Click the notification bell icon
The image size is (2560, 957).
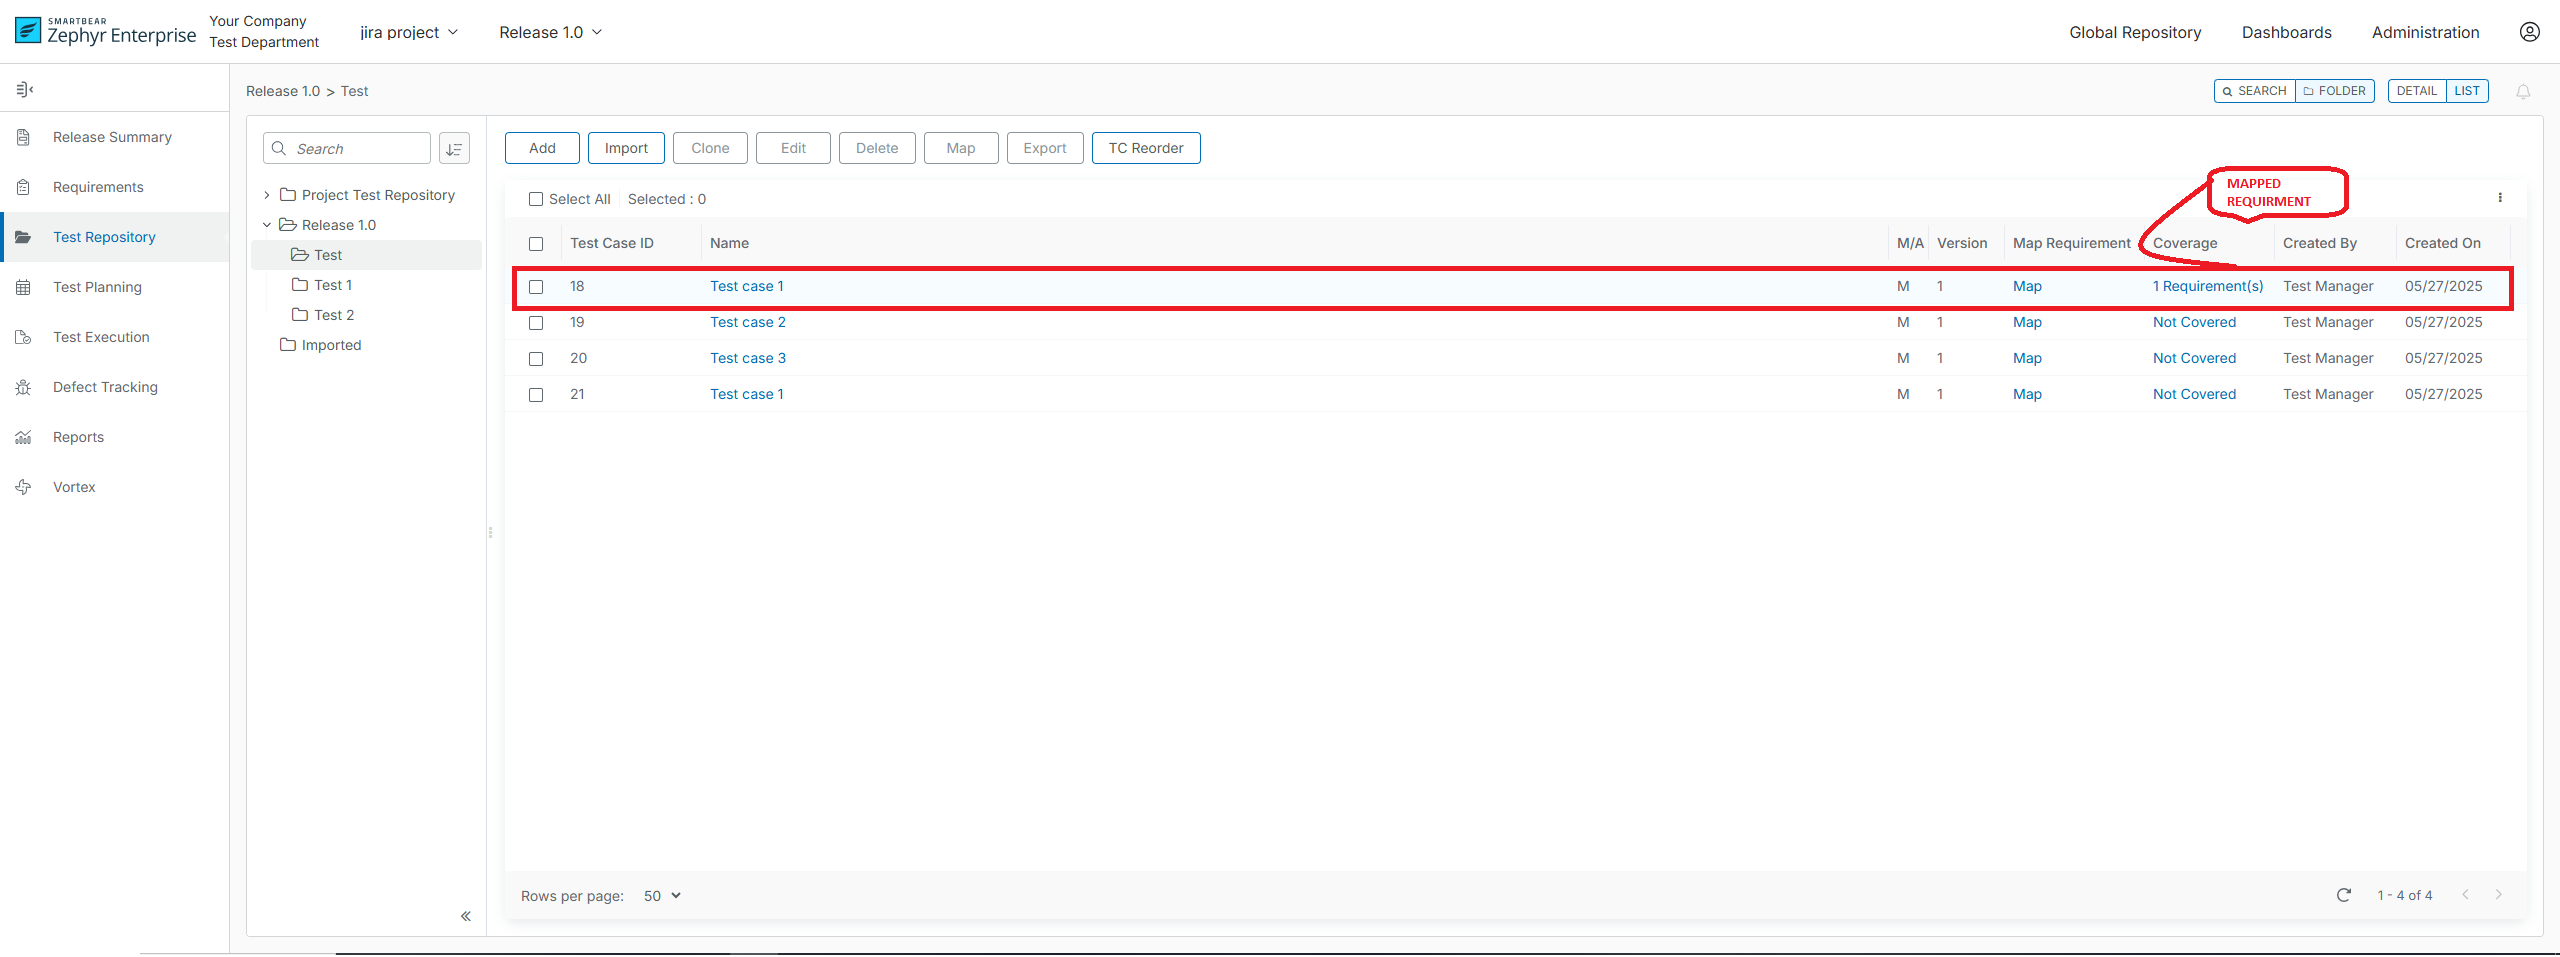[2523, 91]
